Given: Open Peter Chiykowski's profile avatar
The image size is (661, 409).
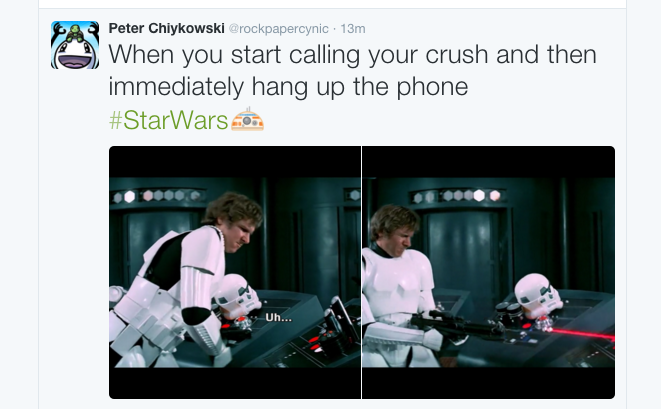Looking at the screenshot, I should coord(75,45).
